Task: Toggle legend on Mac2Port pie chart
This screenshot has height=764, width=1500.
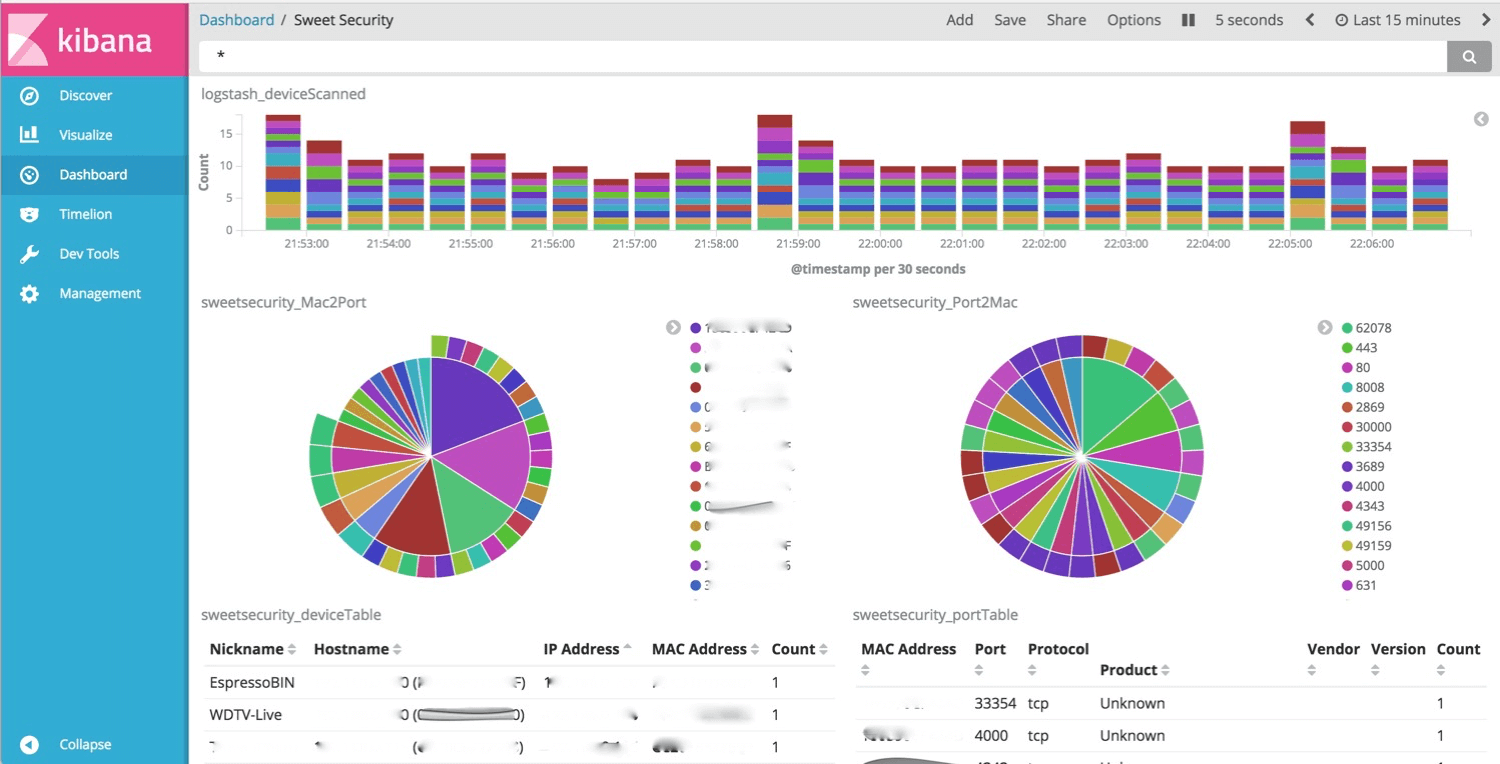Action: coord(673,328)
